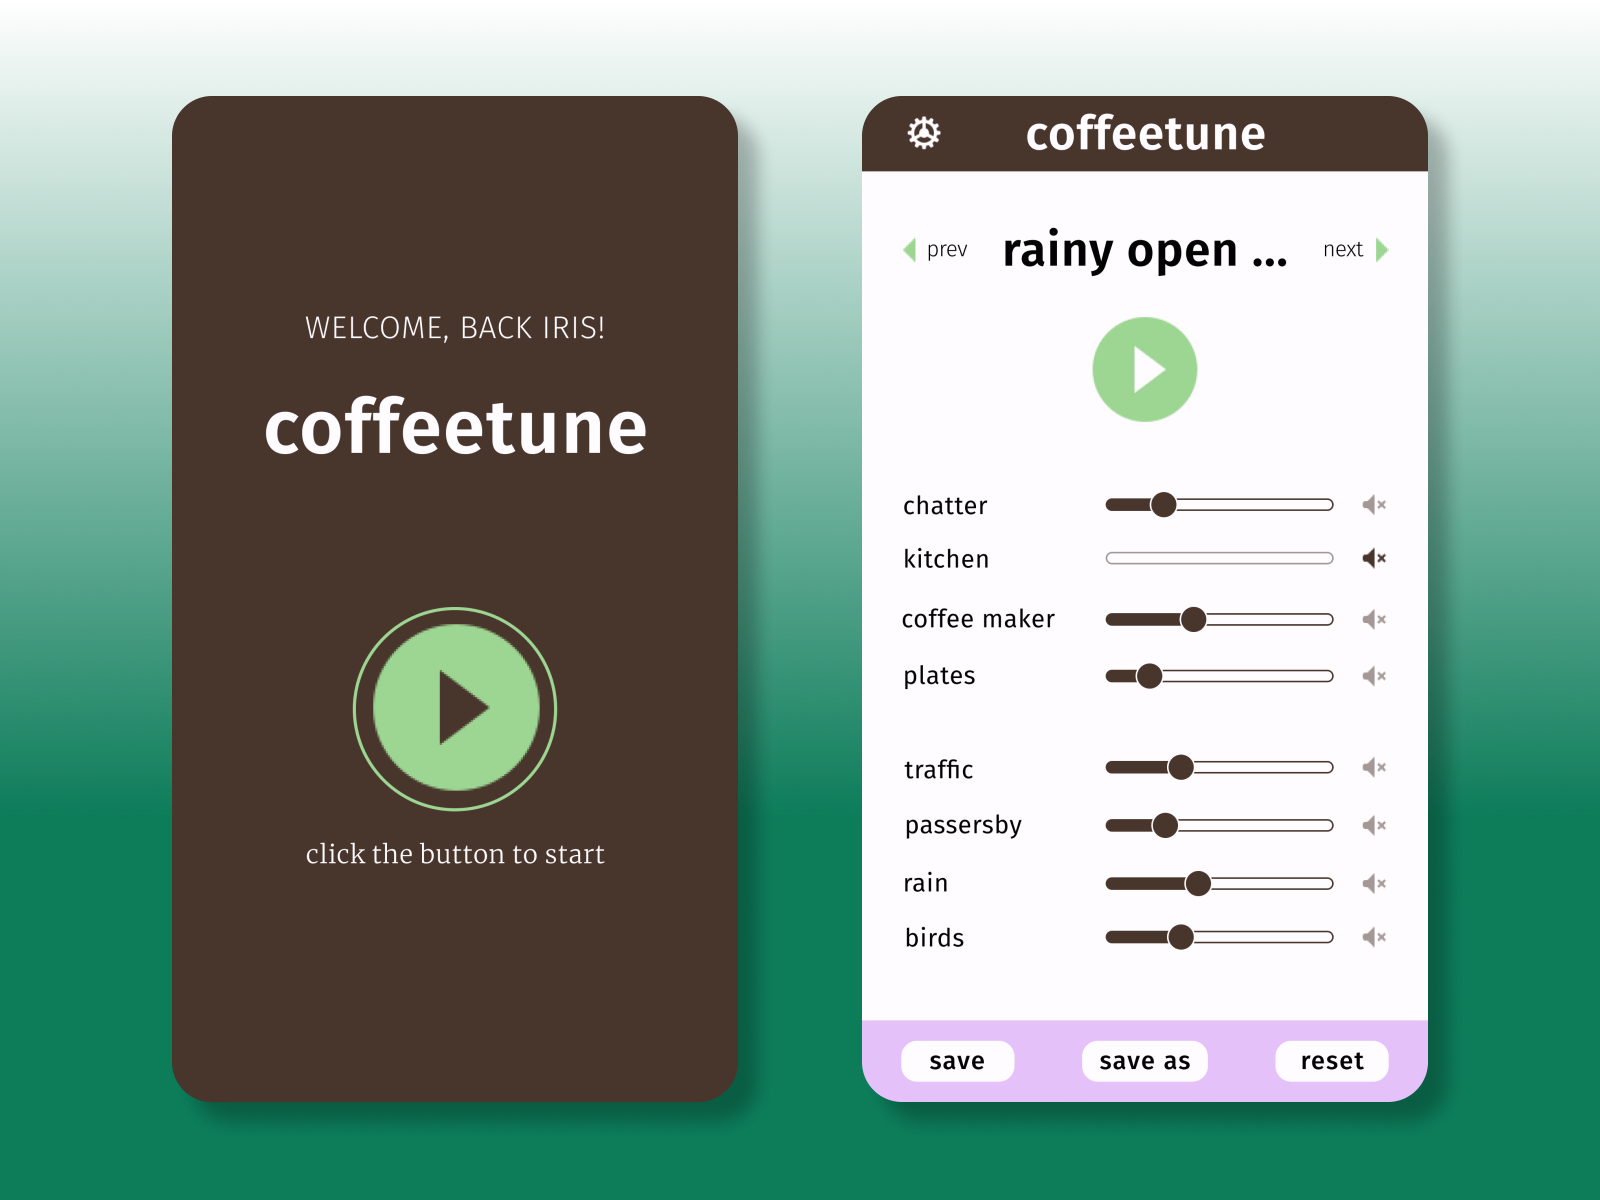Go to previous preset with left arrow
This screenshot has width=1600, height=1200.
(909, 249)
